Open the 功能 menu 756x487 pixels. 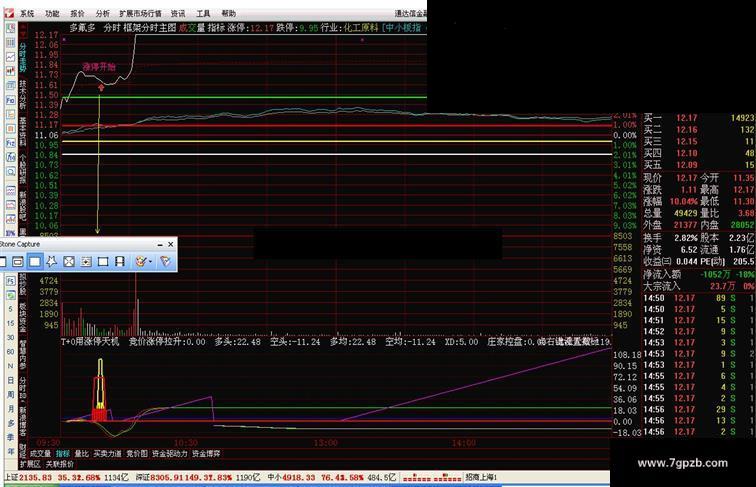tap(52, 14)
